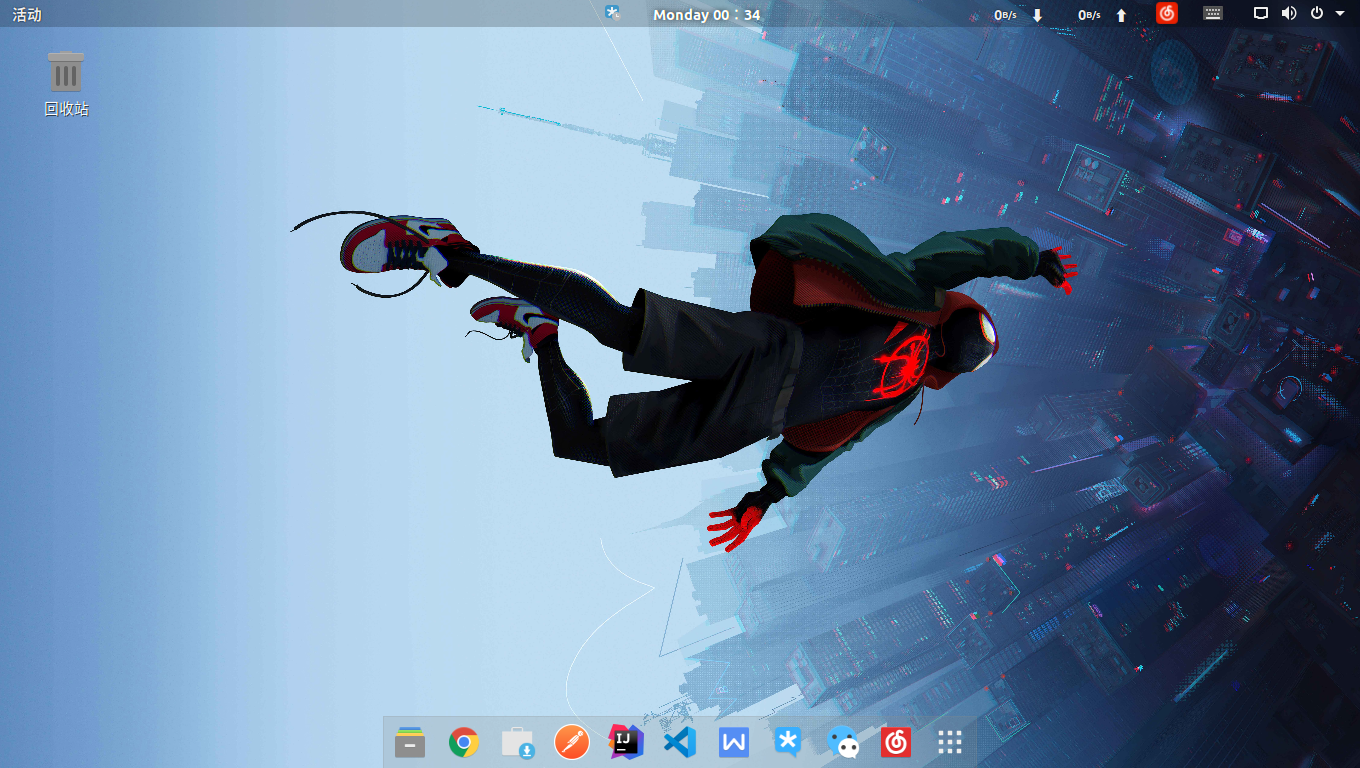
Task: Launch Visual Studio Code from the dock
Action: 679,743
